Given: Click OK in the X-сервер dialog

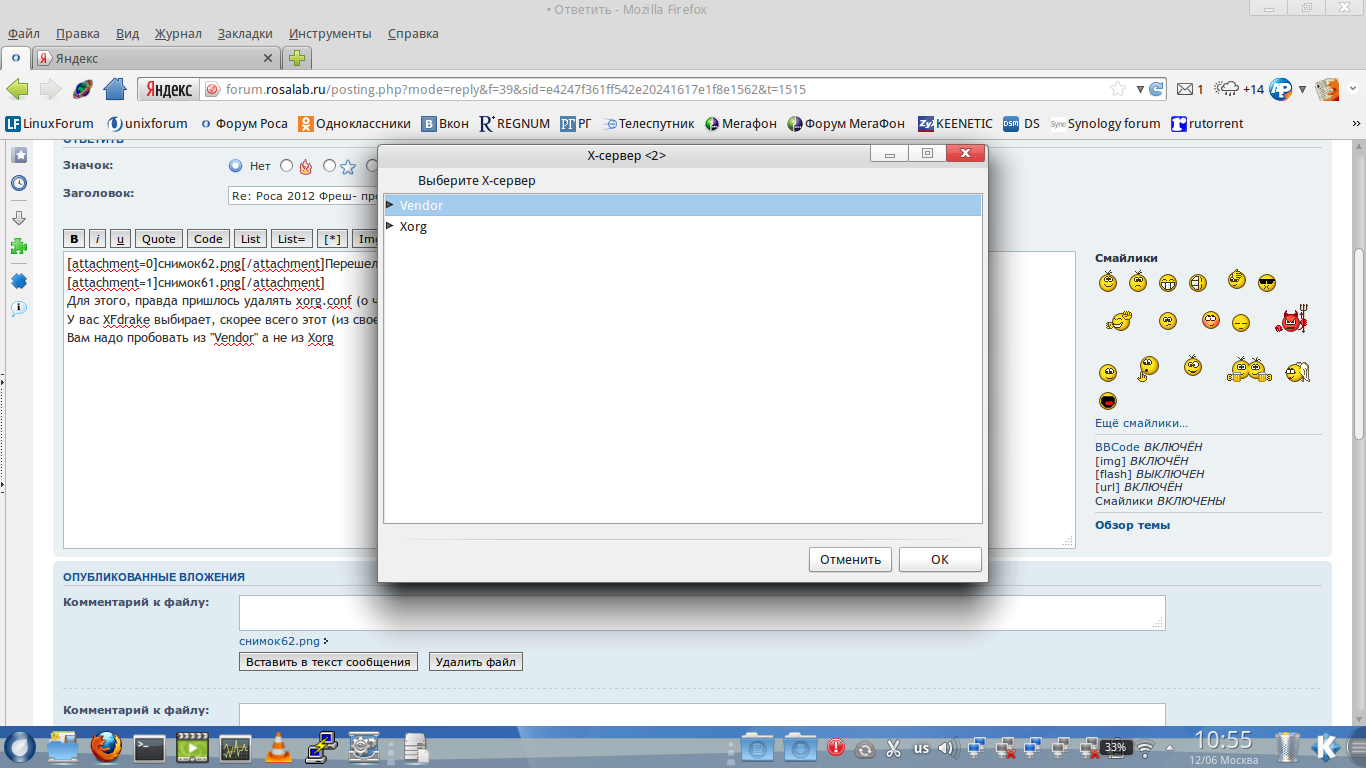Looking at the screenshot, I should click(940, 559).
